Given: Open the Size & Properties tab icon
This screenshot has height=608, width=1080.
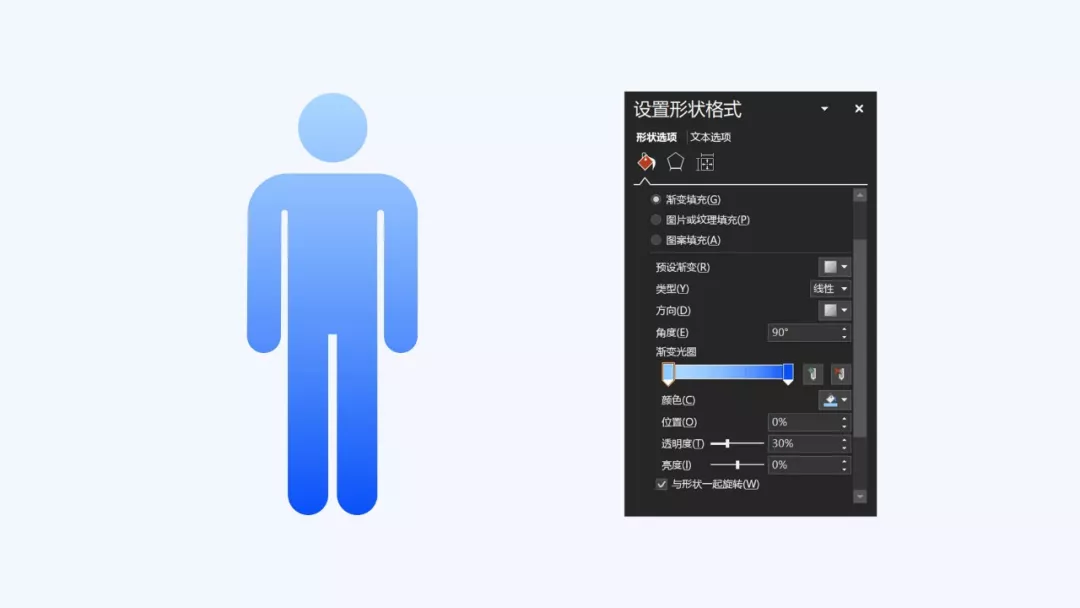Looking at the screenshot, I should click(x=705, y=163).
